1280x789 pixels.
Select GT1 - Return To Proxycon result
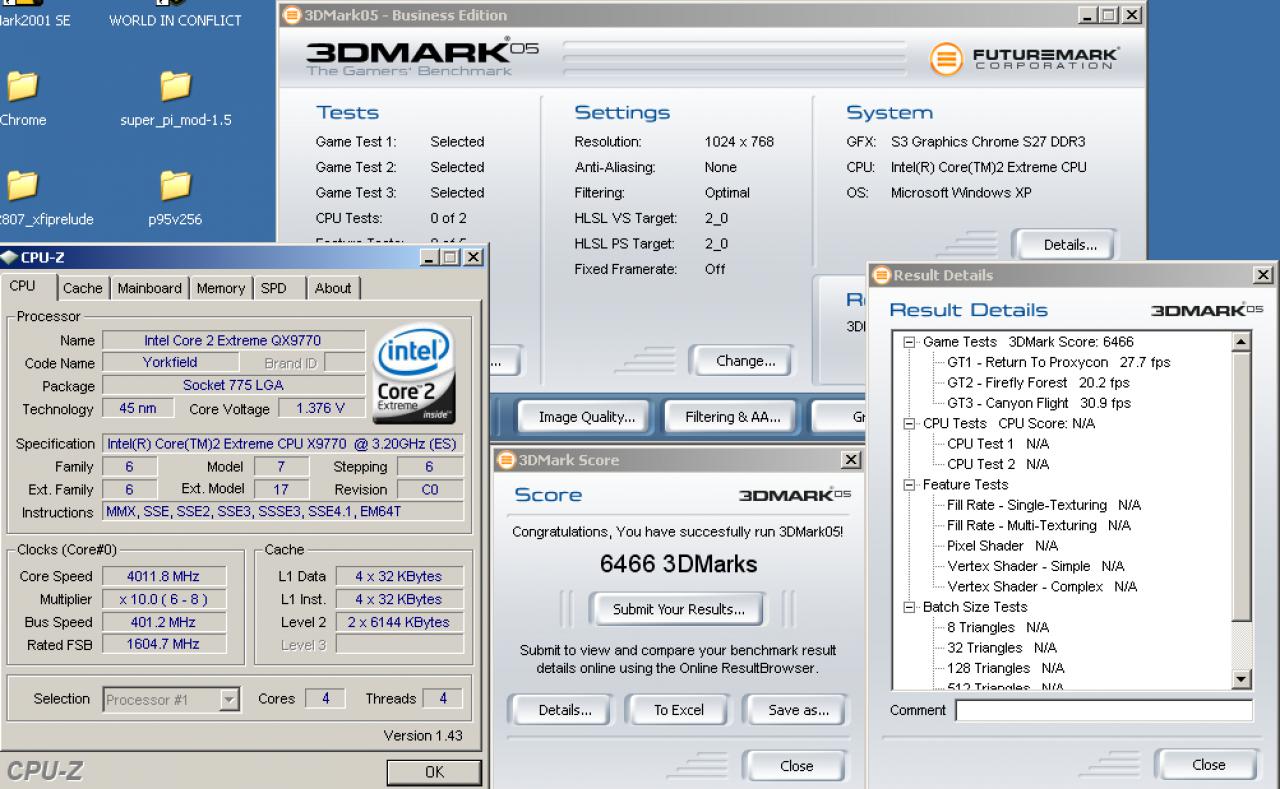point(1058,362)
